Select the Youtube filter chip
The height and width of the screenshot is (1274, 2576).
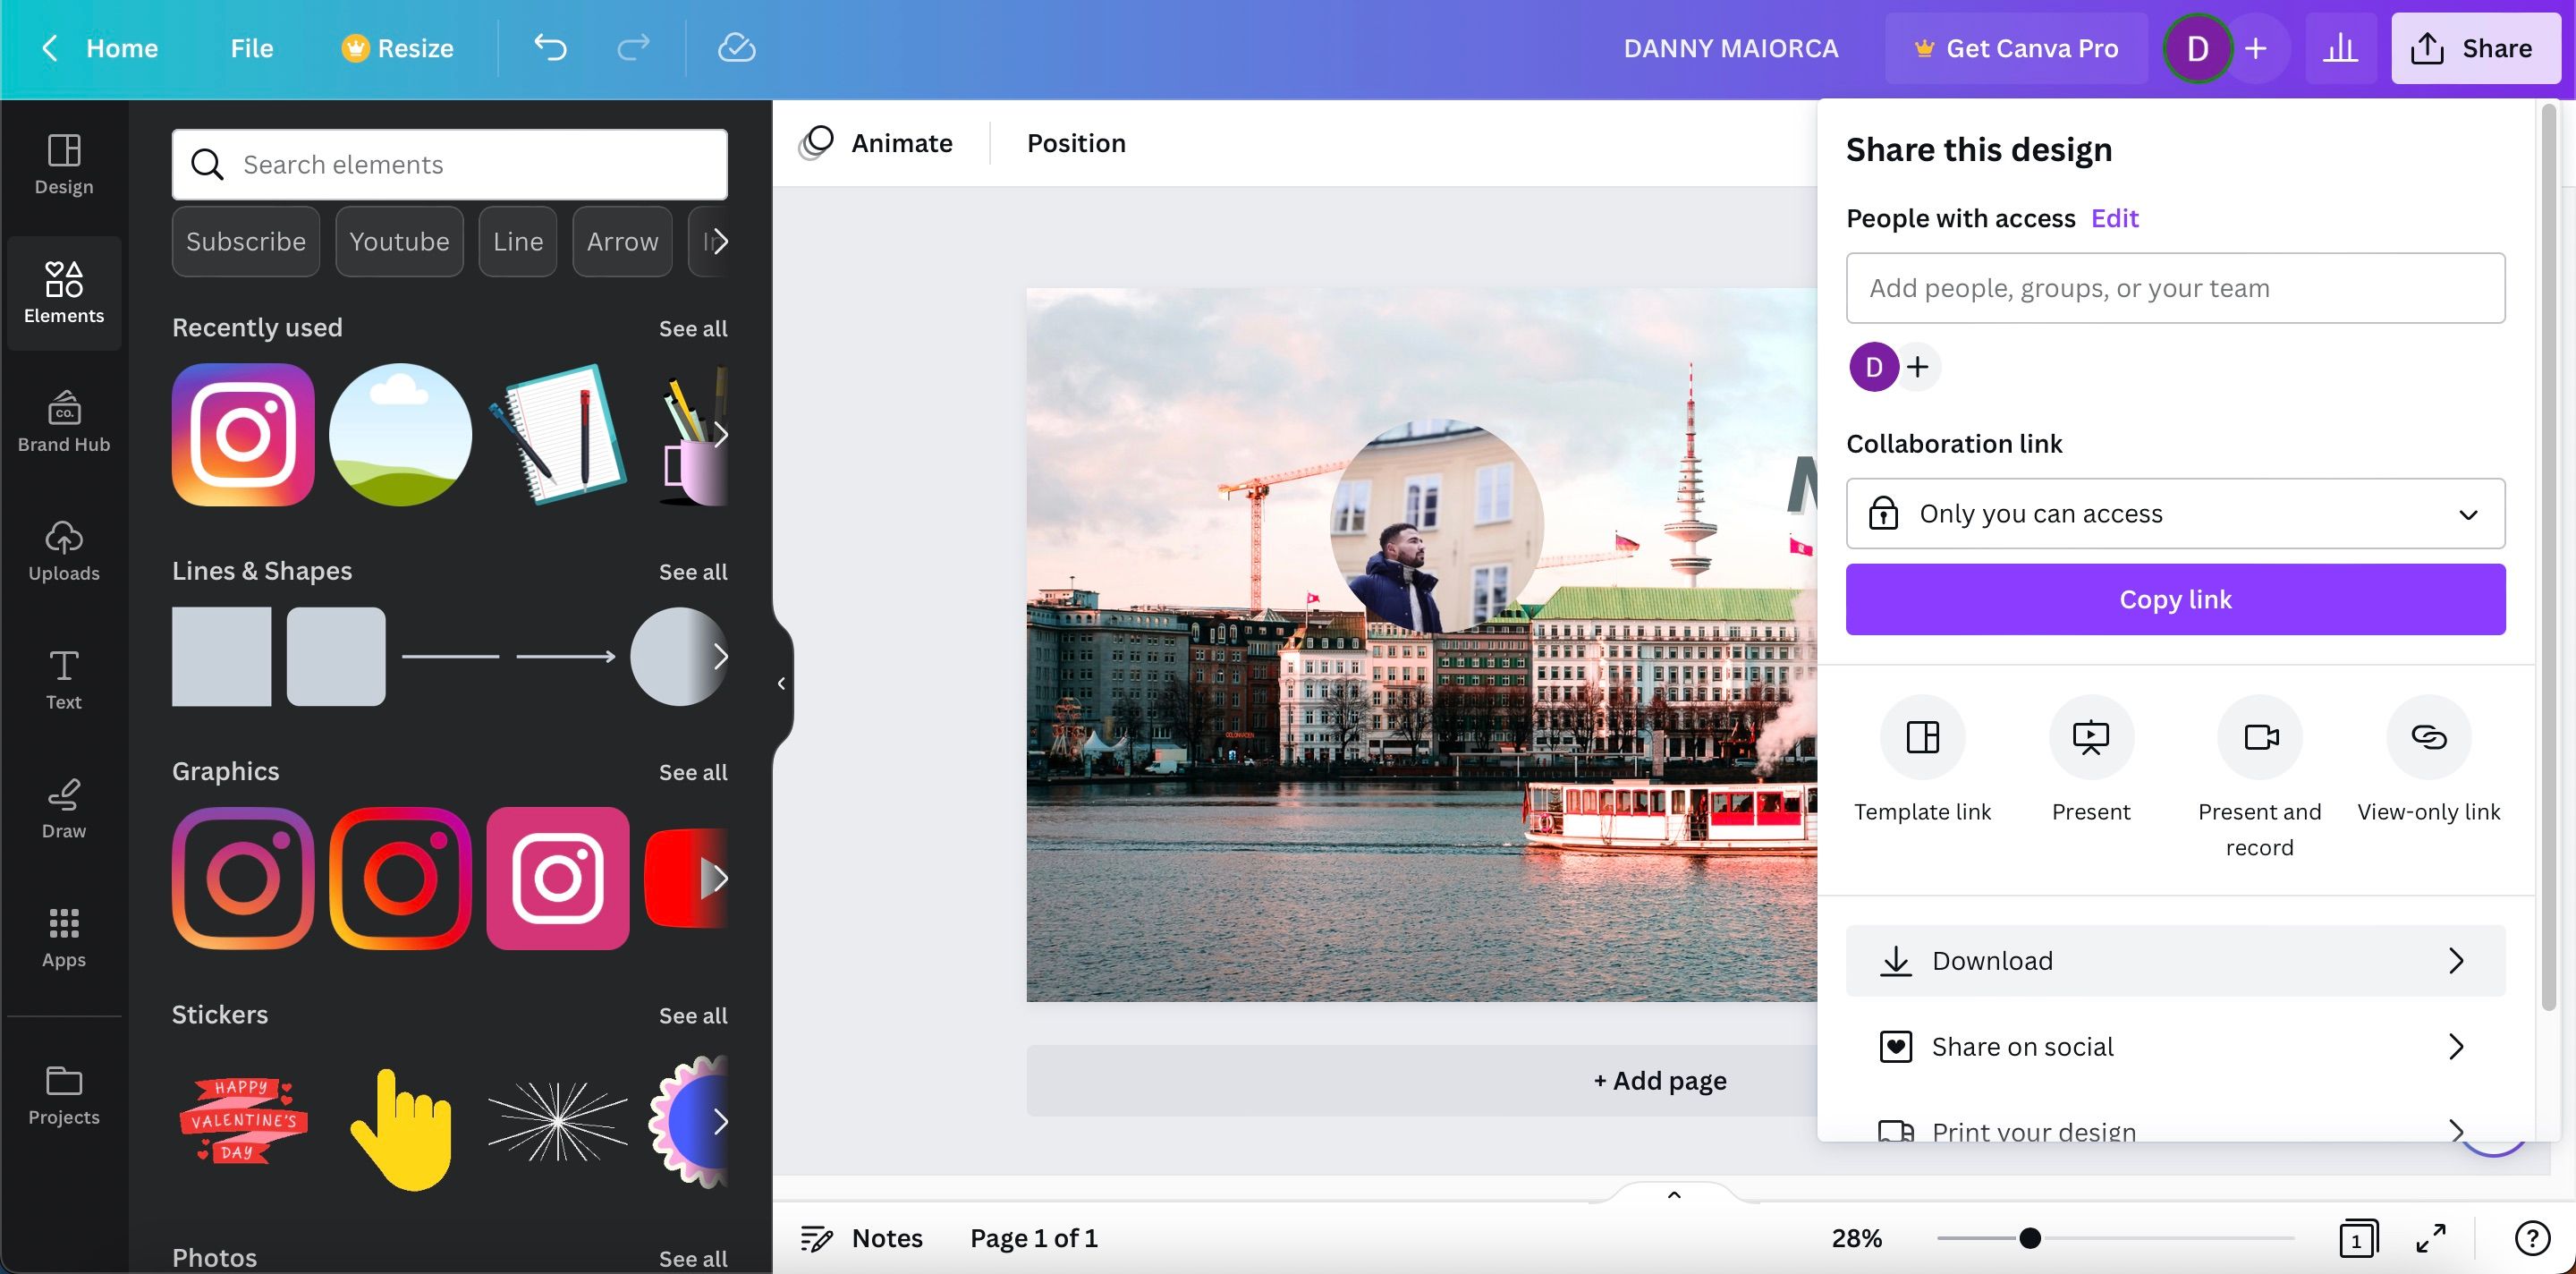pos(399,241)
